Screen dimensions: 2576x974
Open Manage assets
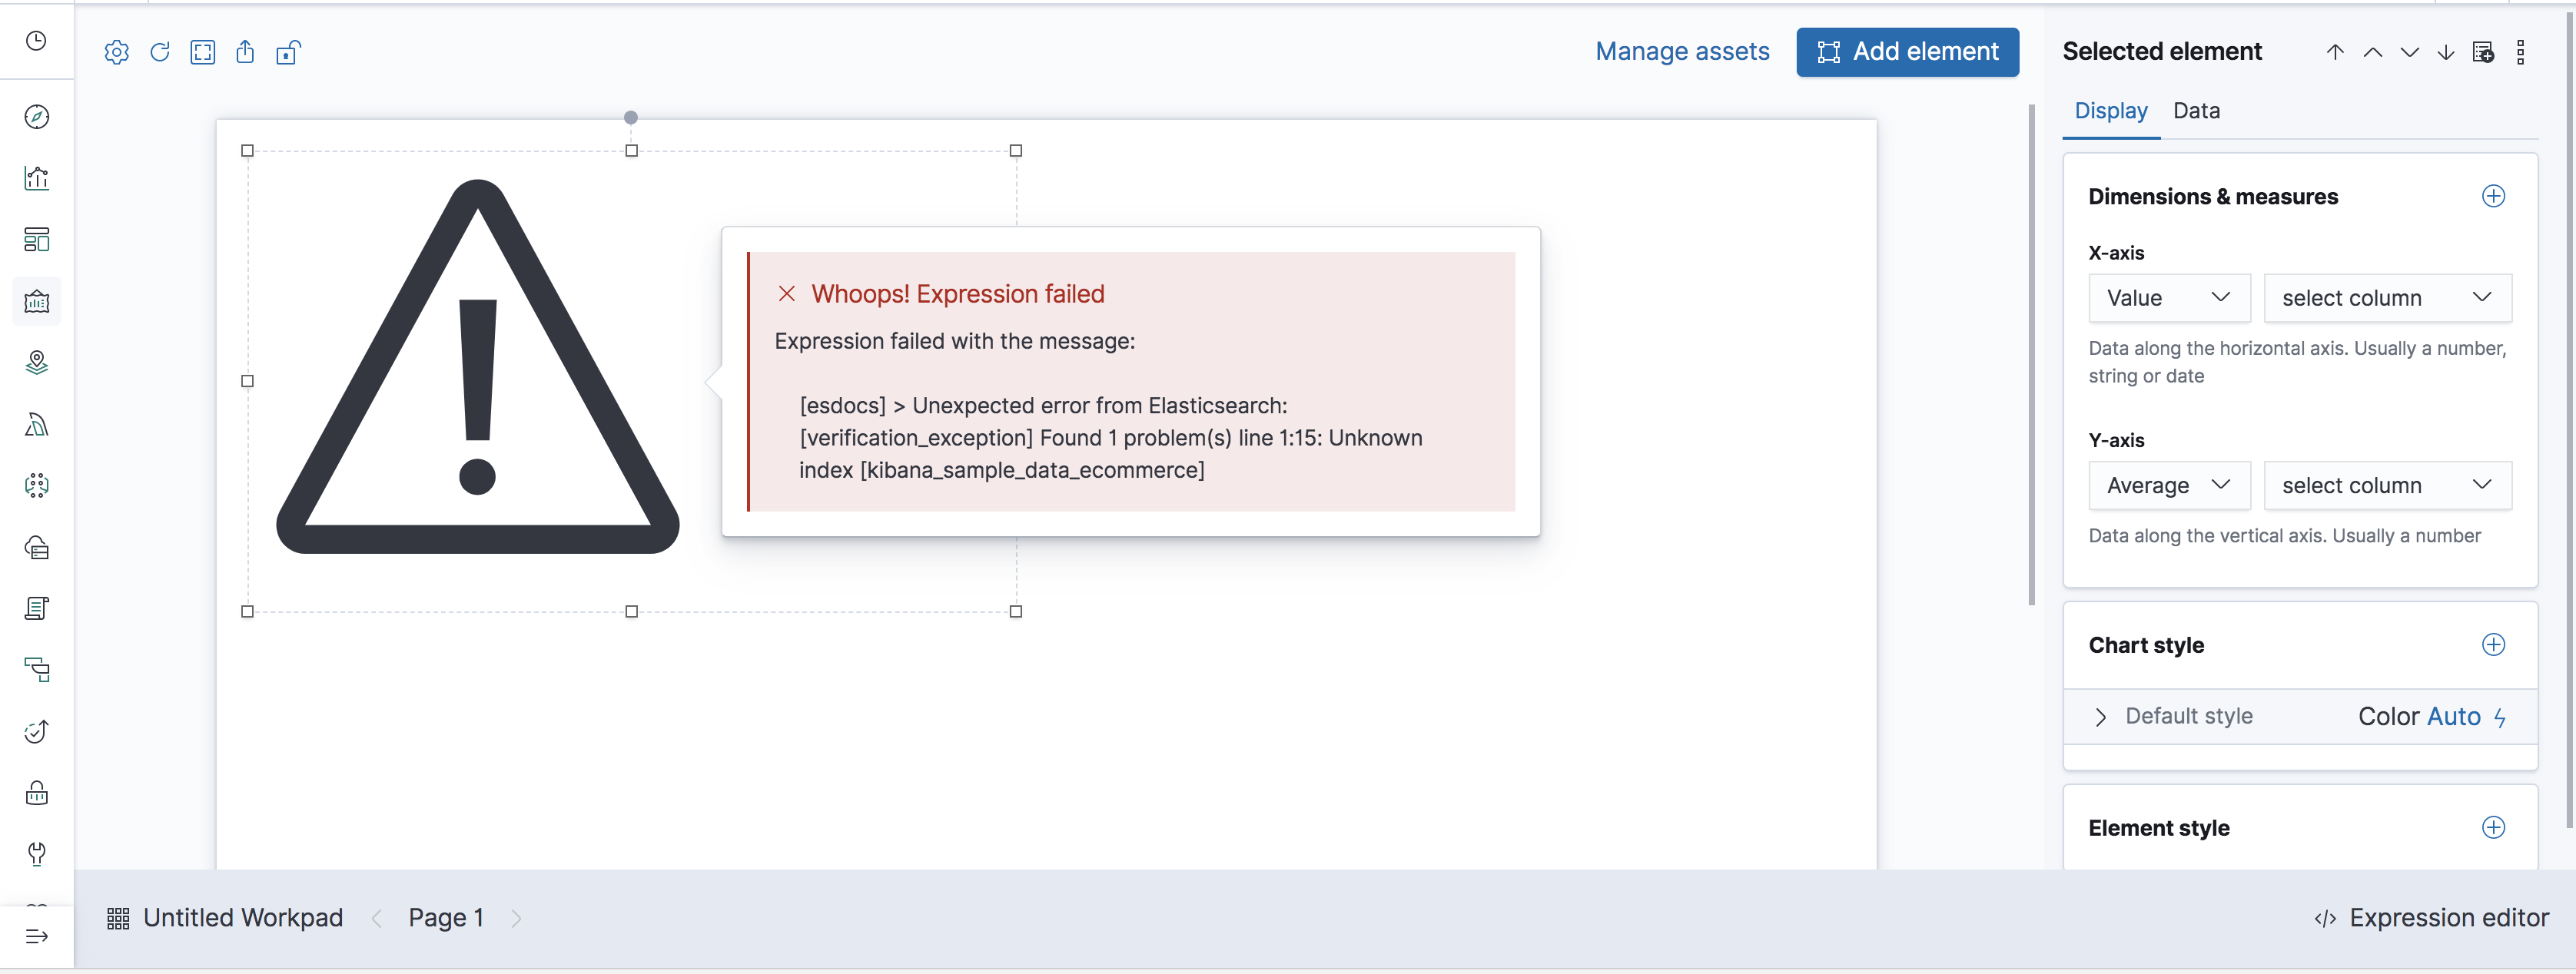[1682, 51]
